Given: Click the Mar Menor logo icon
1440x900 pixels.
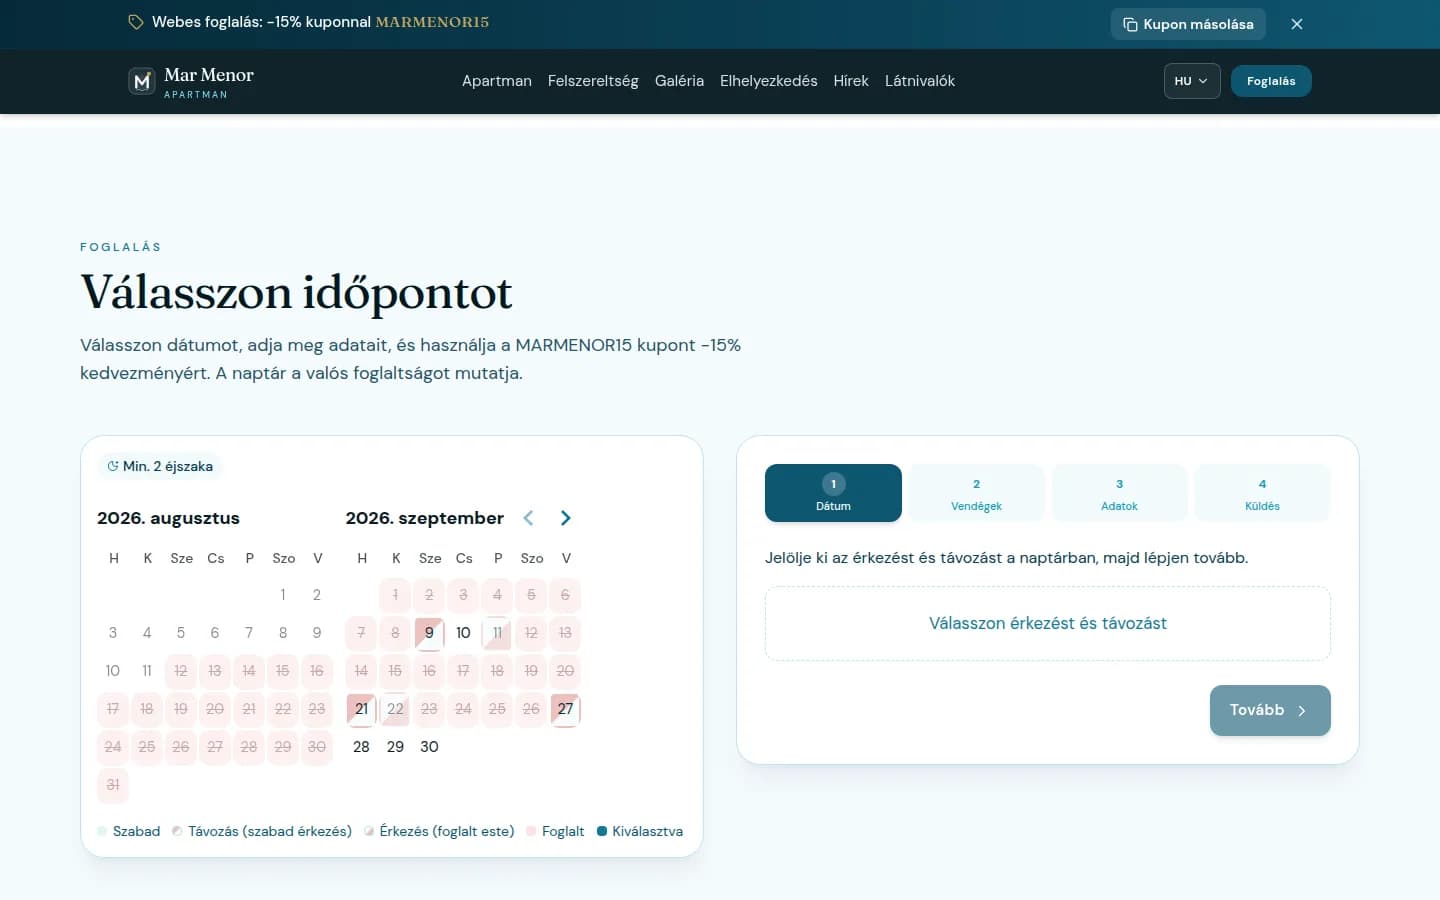Looking at the screenshot, I should tap(142, 81).
